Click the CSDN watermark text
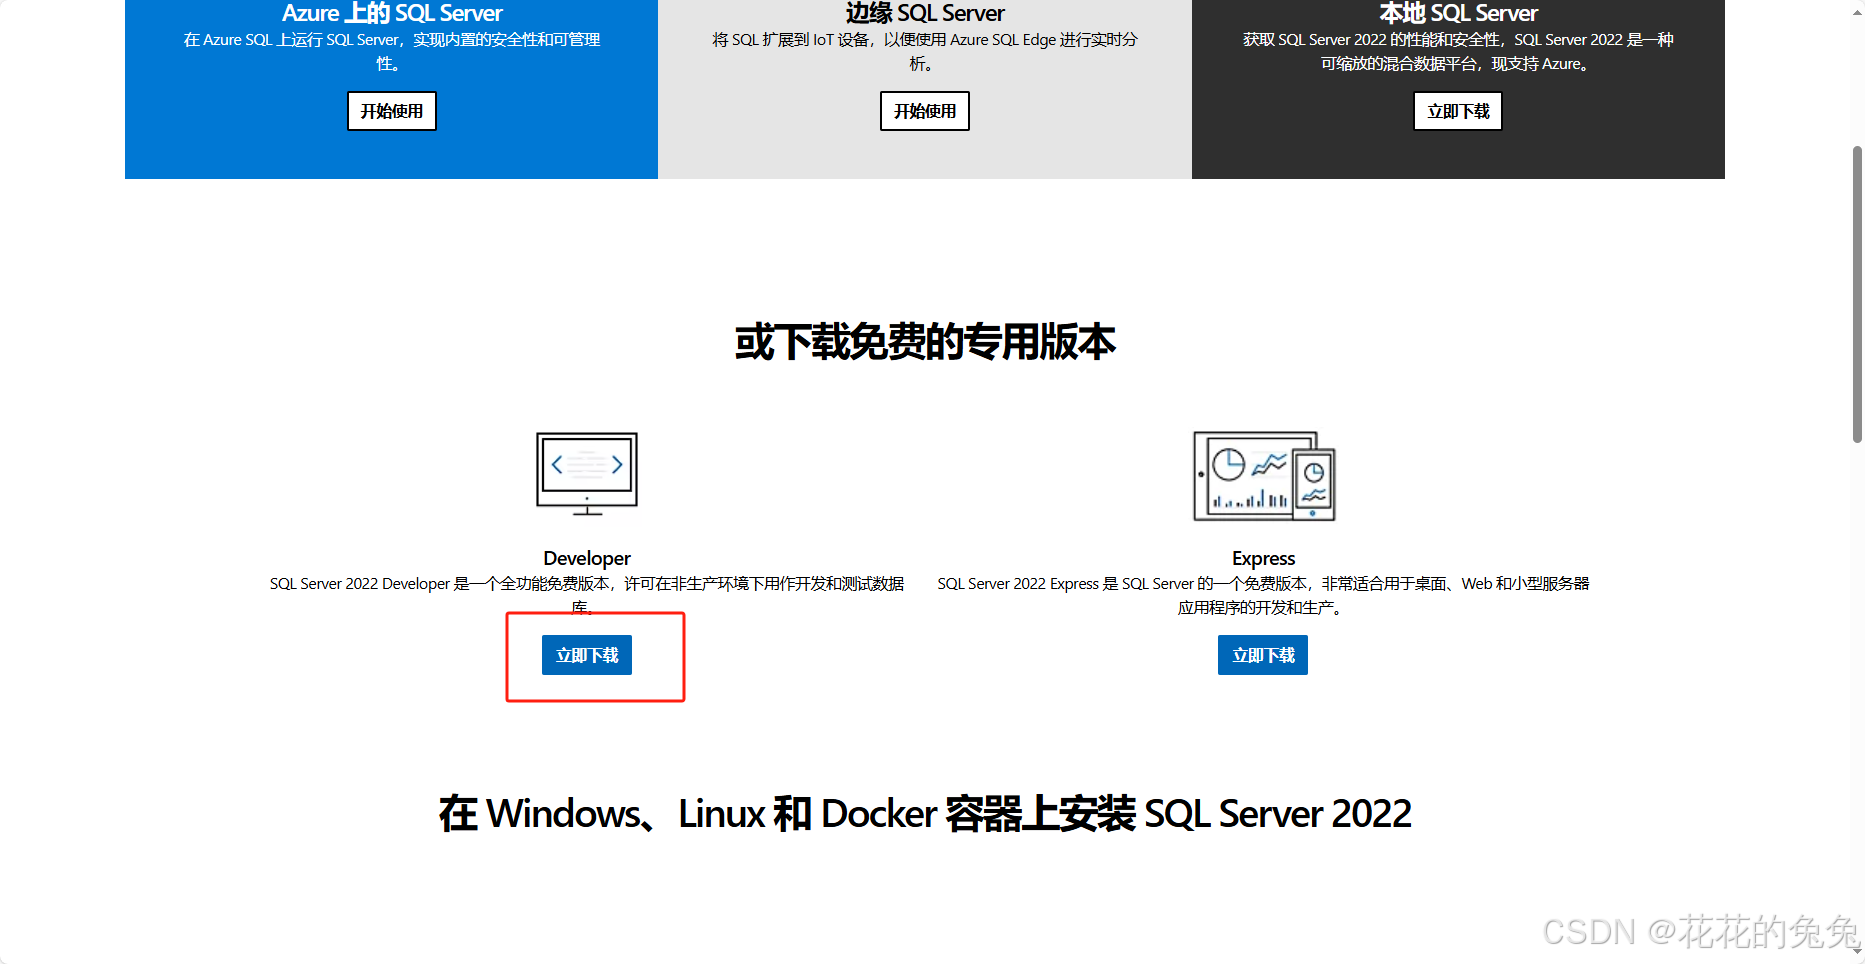Viewport: 1865px width, 964px height. [x=1701, y=932]
